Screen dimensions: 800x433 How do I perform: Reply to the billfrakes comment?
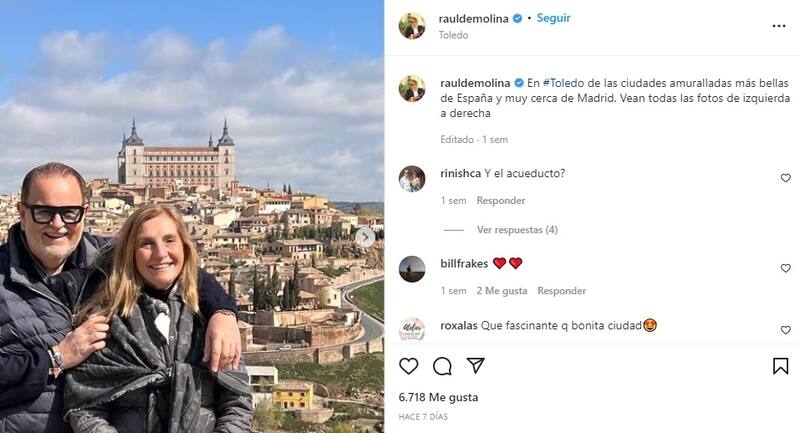(561, 291)
